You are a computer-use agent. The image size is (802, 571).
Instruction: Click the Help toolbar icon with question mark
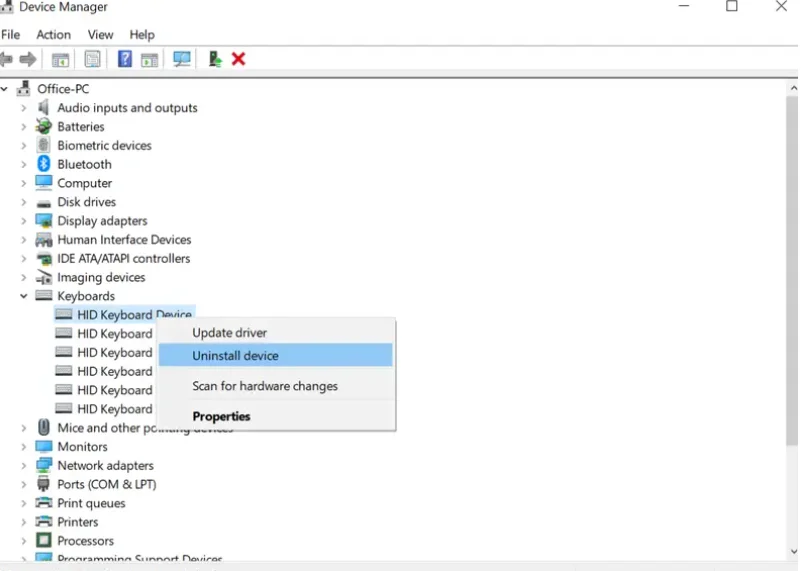click(125, 59)
